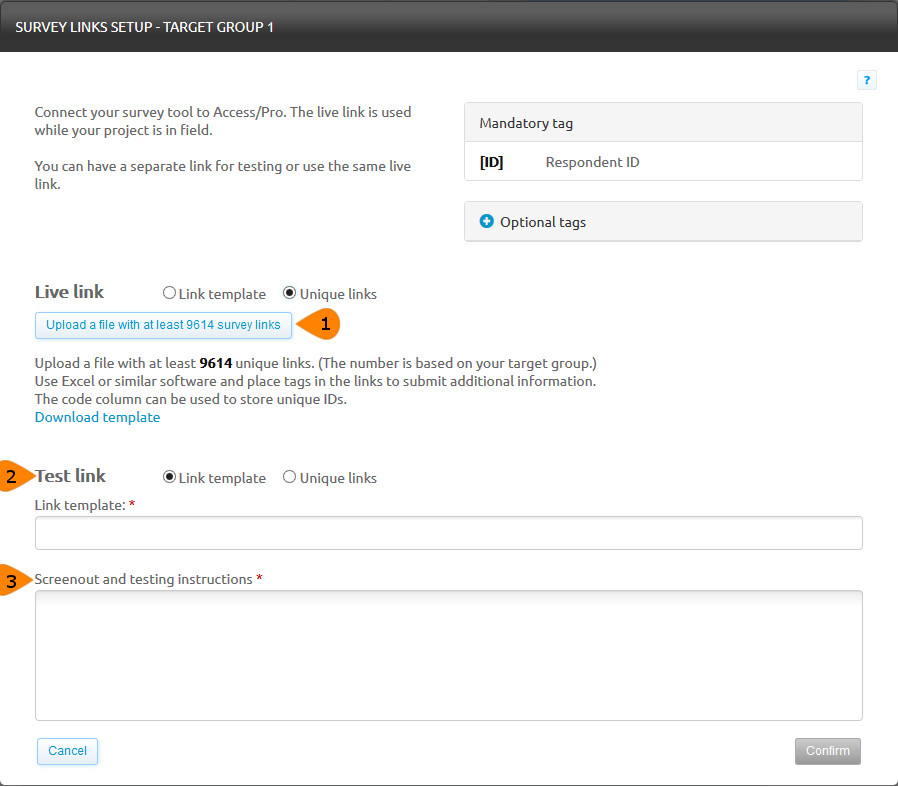Focus the Link template input field

(x=448, y=533)
